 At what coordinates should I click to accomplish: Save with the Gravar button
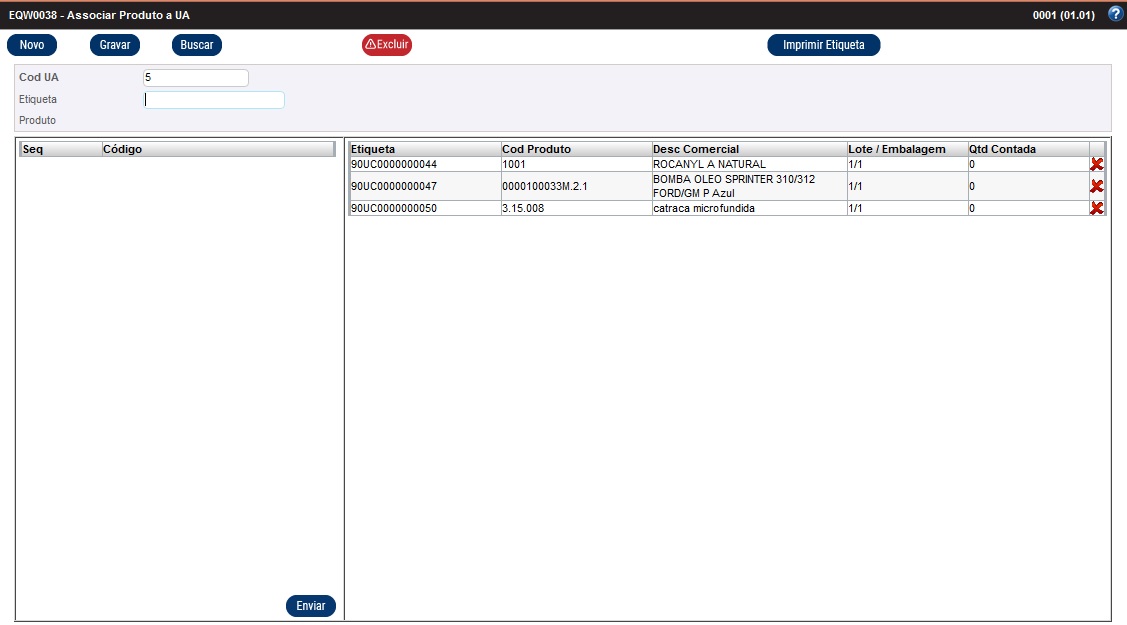pos(115,45)
